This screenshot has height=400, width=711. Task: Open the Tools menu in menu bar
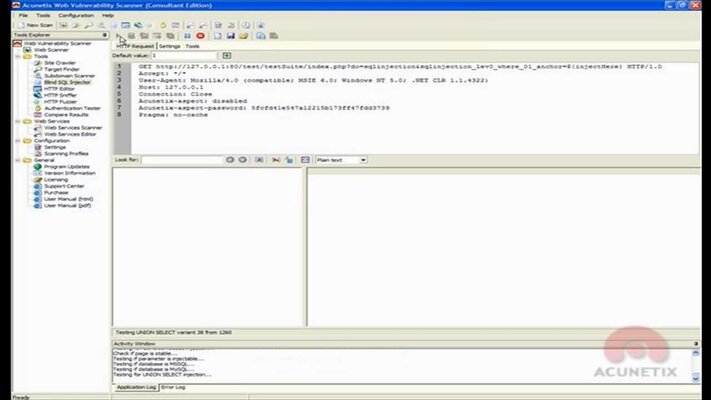pyautogui.click(x=43, y=15)
